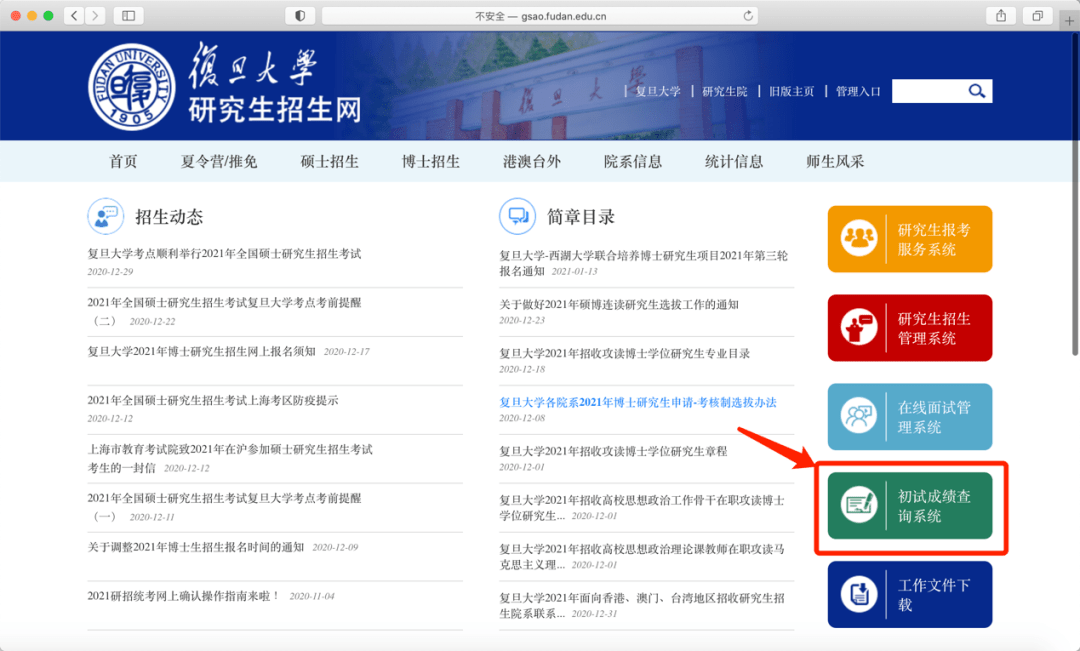Click the Safari forward arrow button
The width and height of the screenshot is (1080, 651).
click(x=95, y=15)
